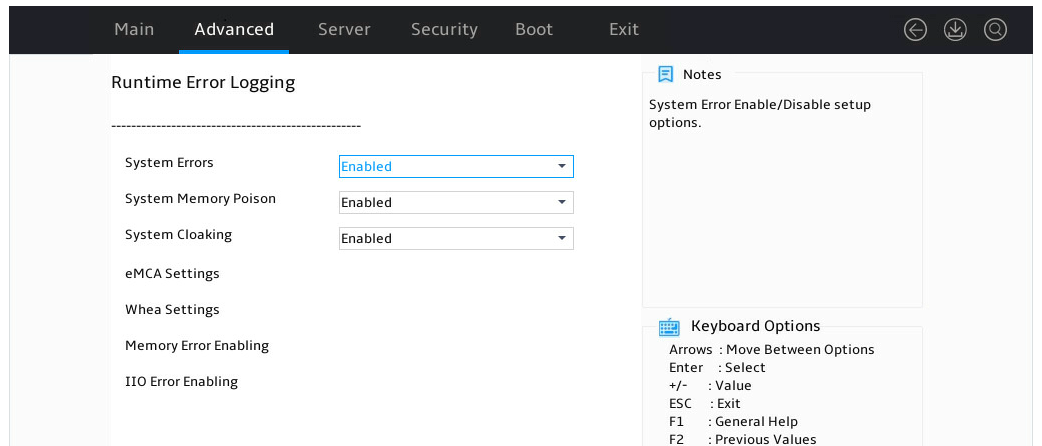Image resolution: width=1042 pixels, height=446 pixels.
Task: Expand the System Errors dropdown arrow
Action: click(562, 166)
